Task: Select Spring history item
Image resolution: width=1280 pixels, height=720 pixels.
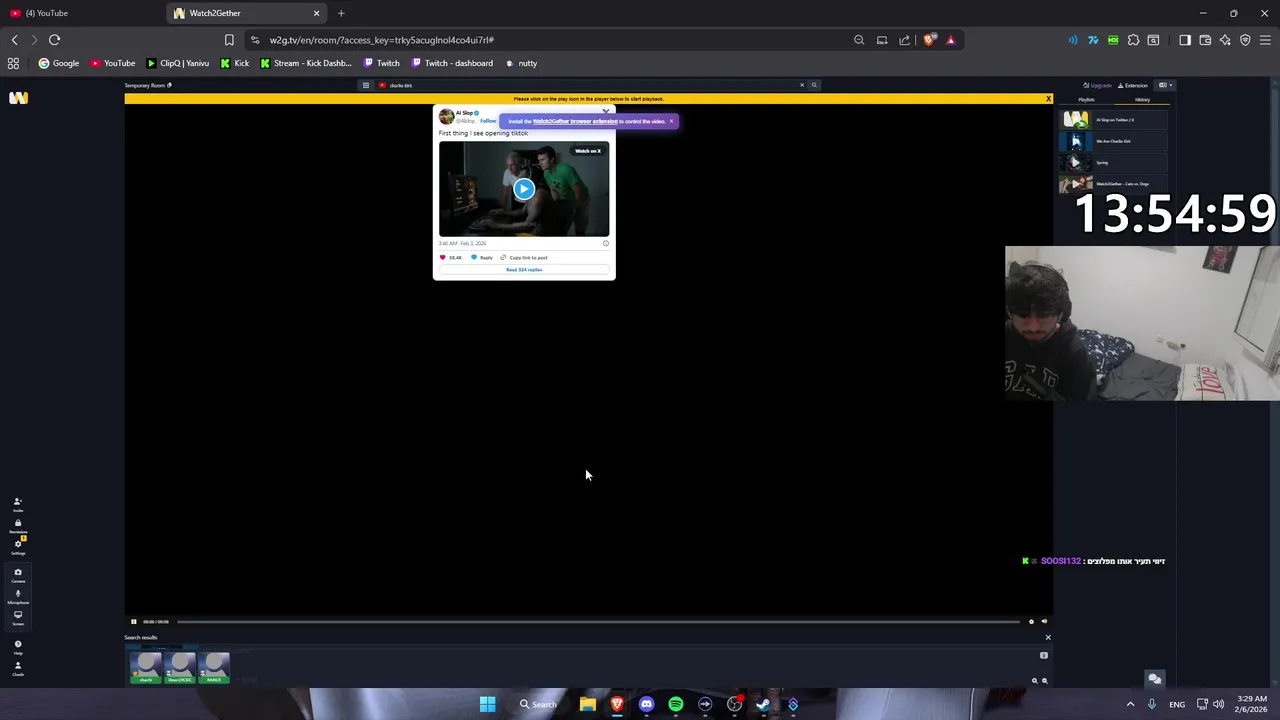Action: pyautogui.click(x=1113, y=162)
